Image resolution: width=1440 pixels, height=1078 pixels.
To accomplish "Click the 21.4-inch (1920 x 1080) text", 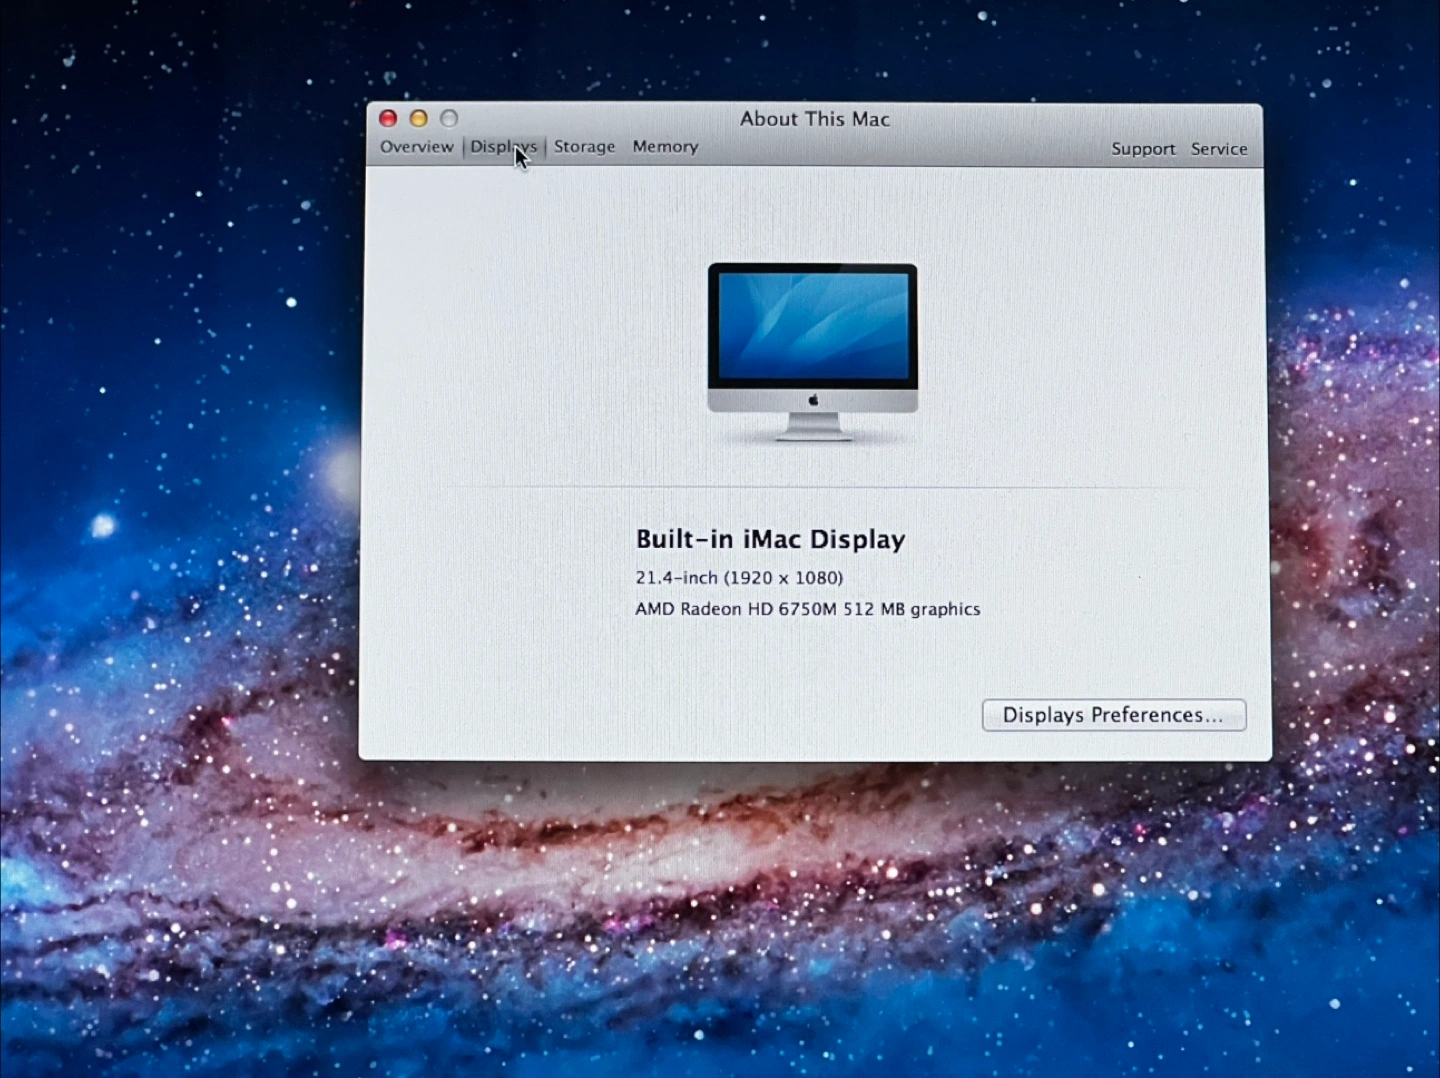I will [x=739, y=578].
